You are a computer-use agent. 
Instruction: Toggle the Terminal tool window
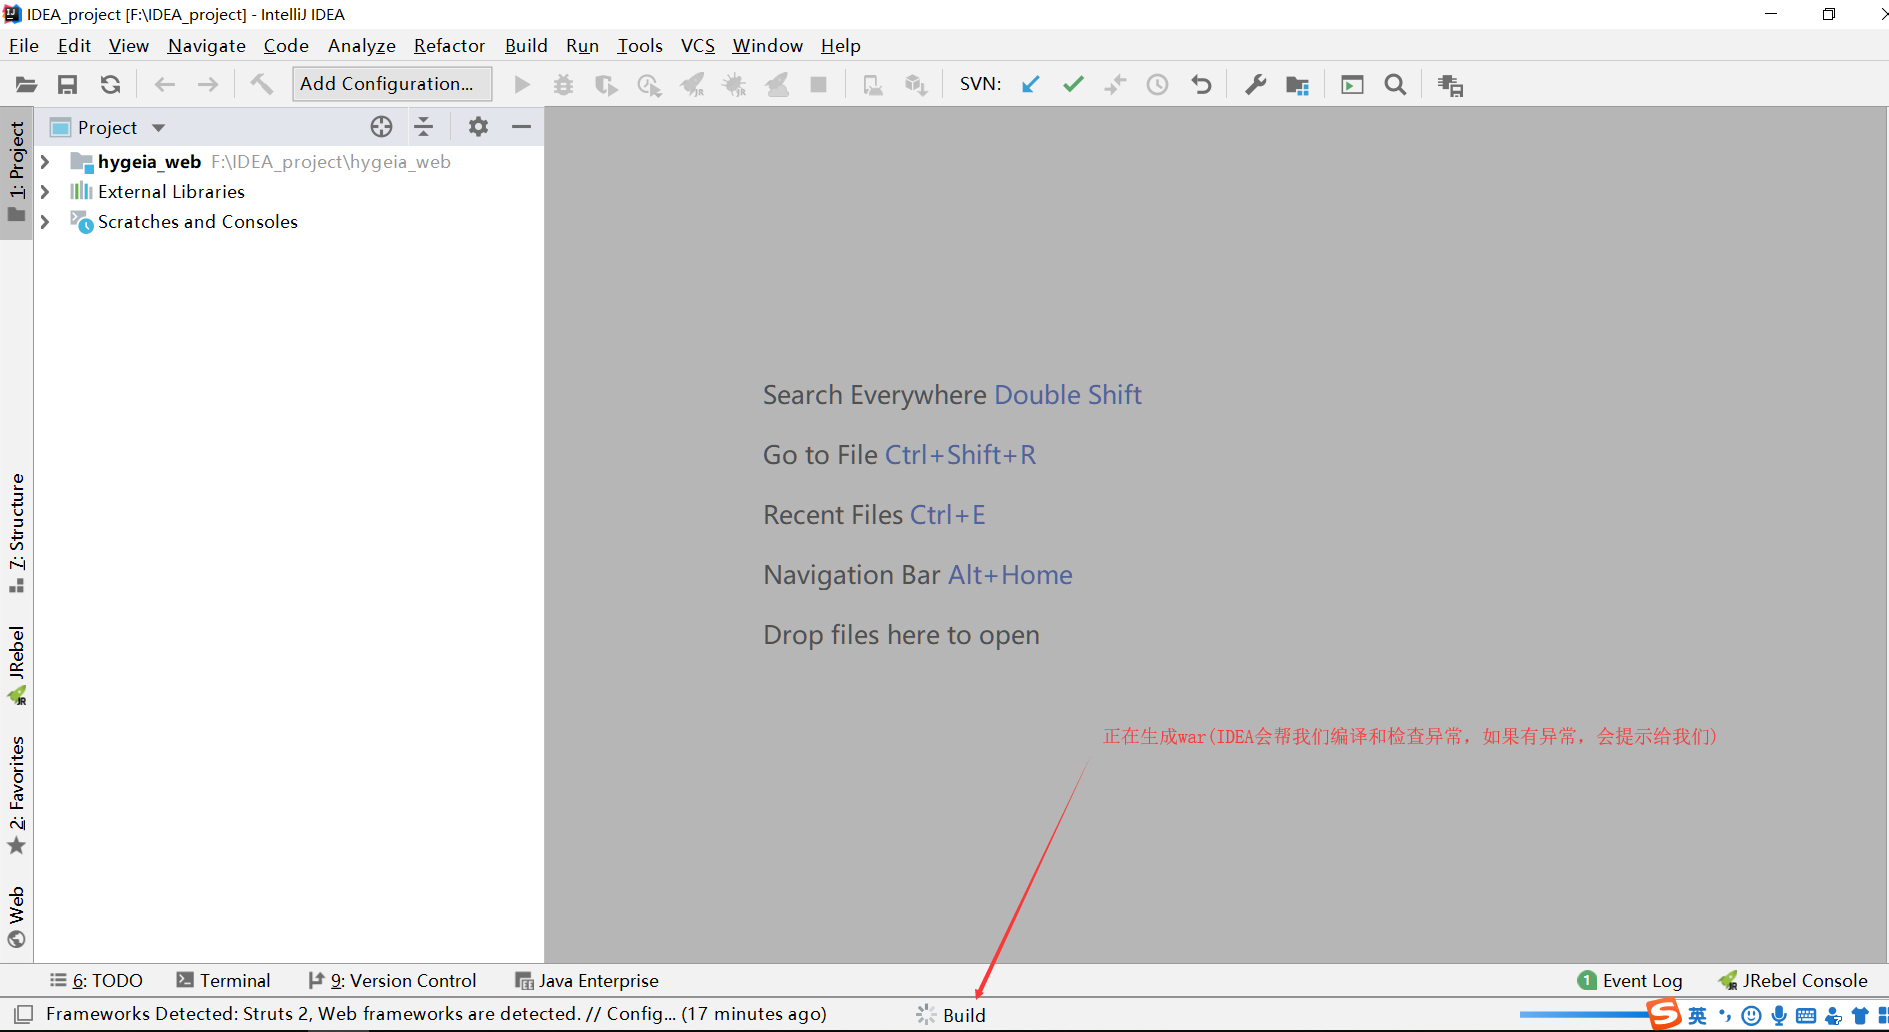[223, 981]
